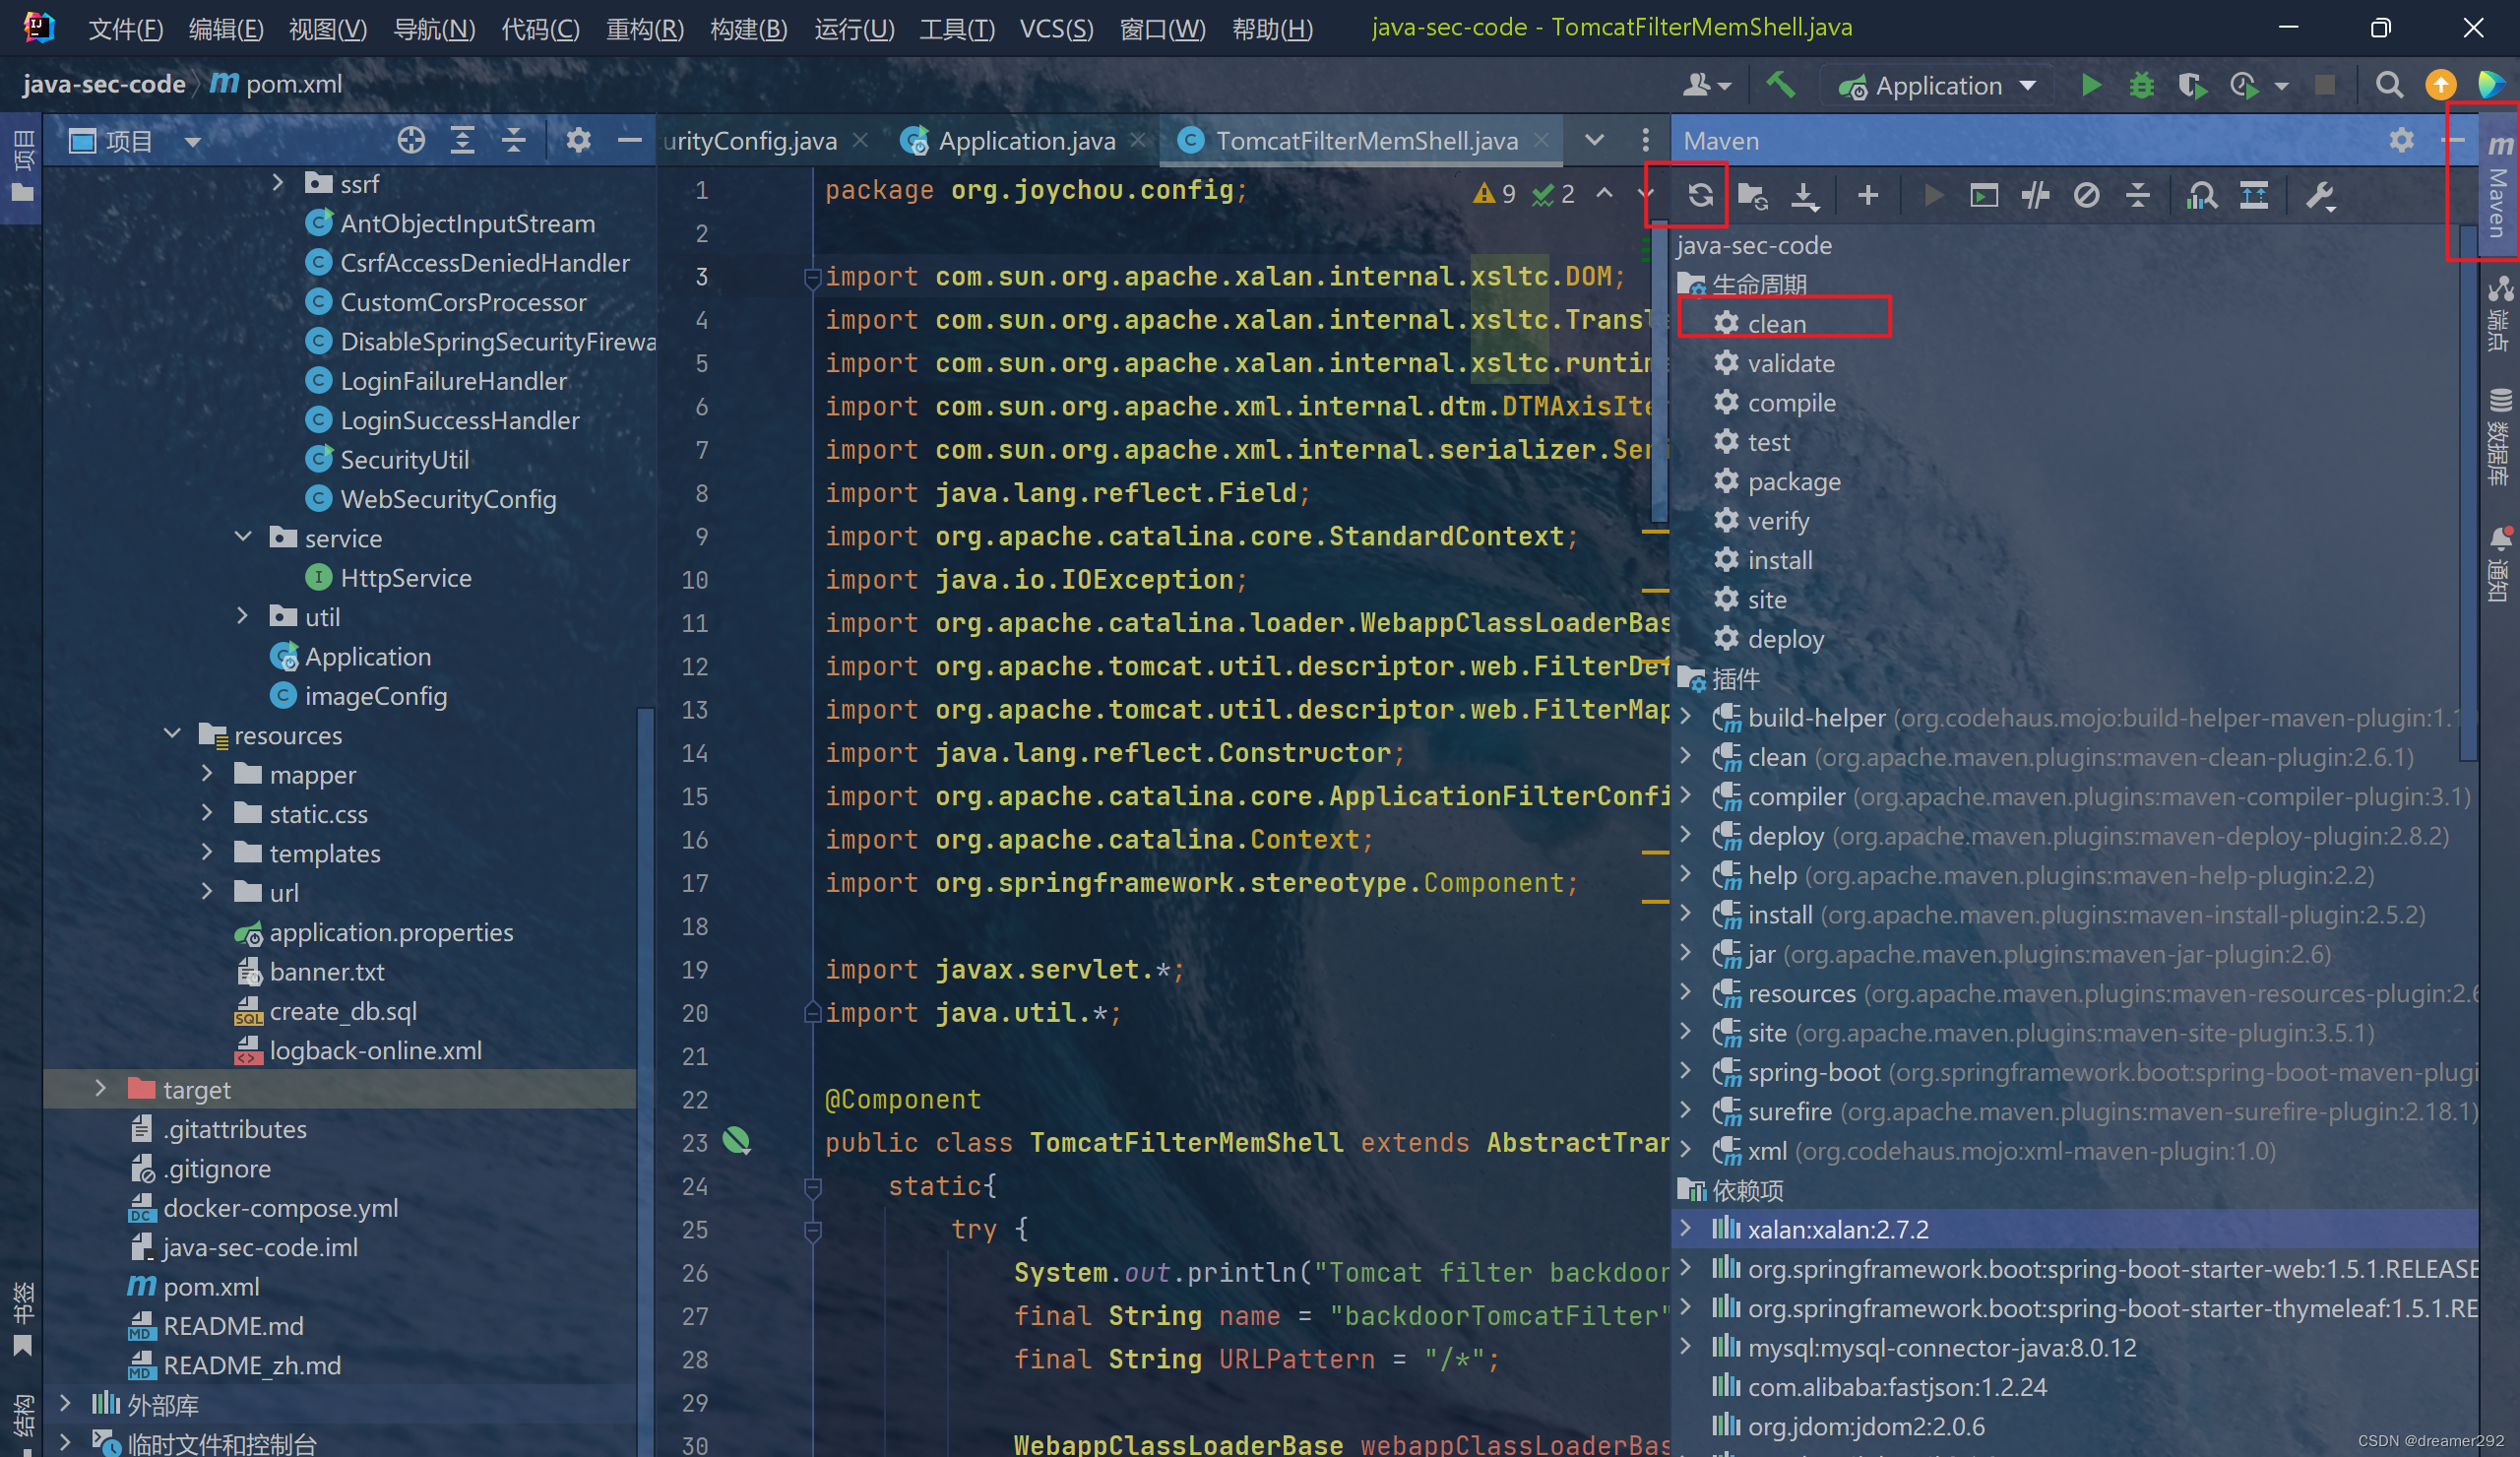Screen dimensions: 2520x1457
Task: Expand the xalan:xalan:2.7.2 dependency
Action: point(1686,1228)
